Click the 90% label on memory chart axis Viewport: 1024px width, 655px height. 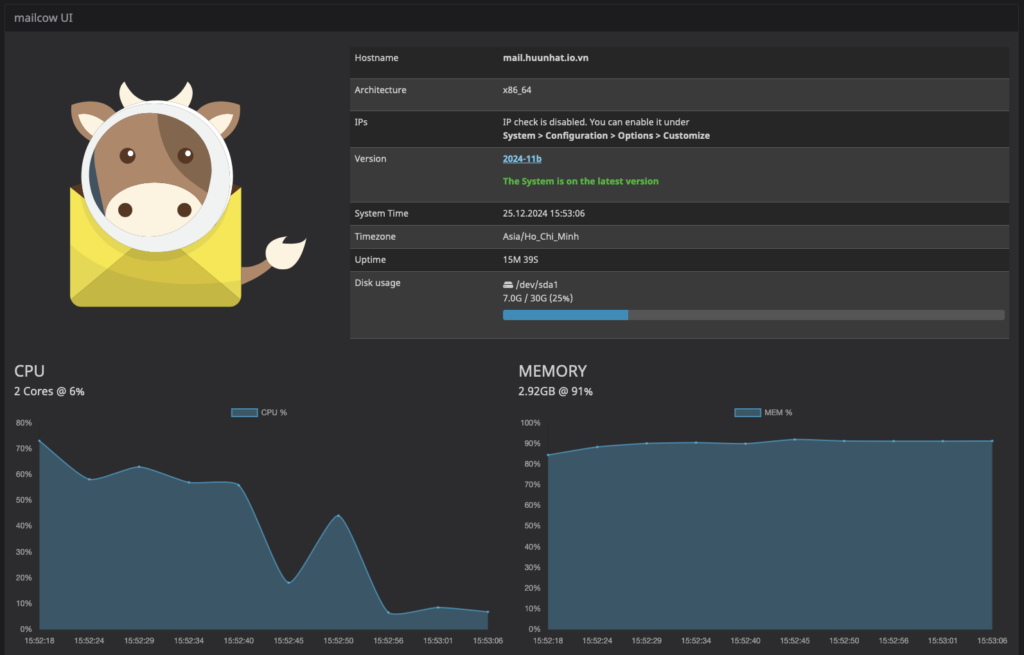point(532,443)
